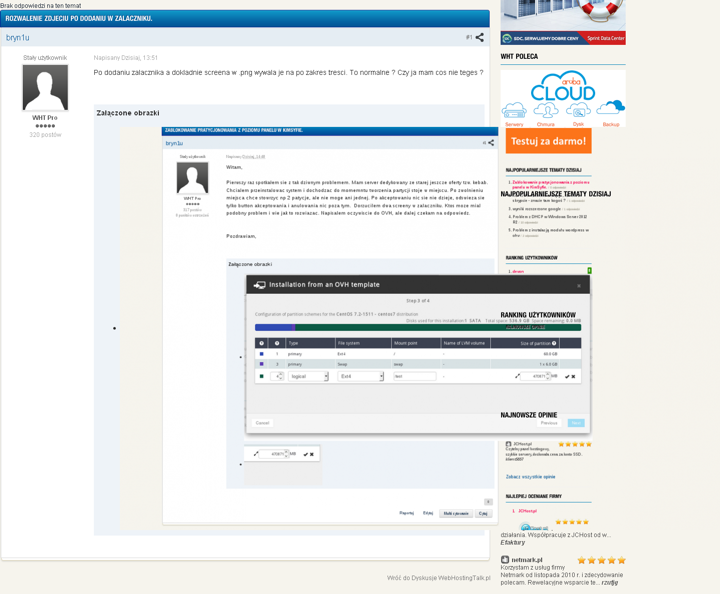Viewport: 720px width, 594px height.
Task: Open the pink top topic about partycjonowanie w Kimsyfie
Action: click(551, 185)
